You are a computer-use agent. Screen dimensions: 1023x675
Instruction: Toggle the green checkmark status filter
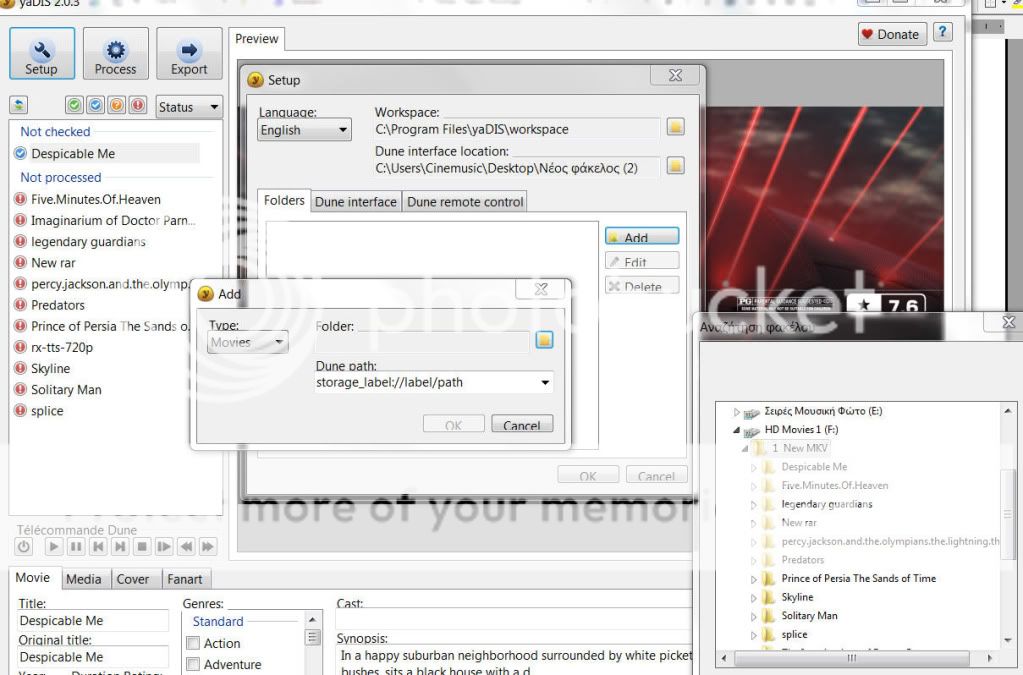coord(74,106)
